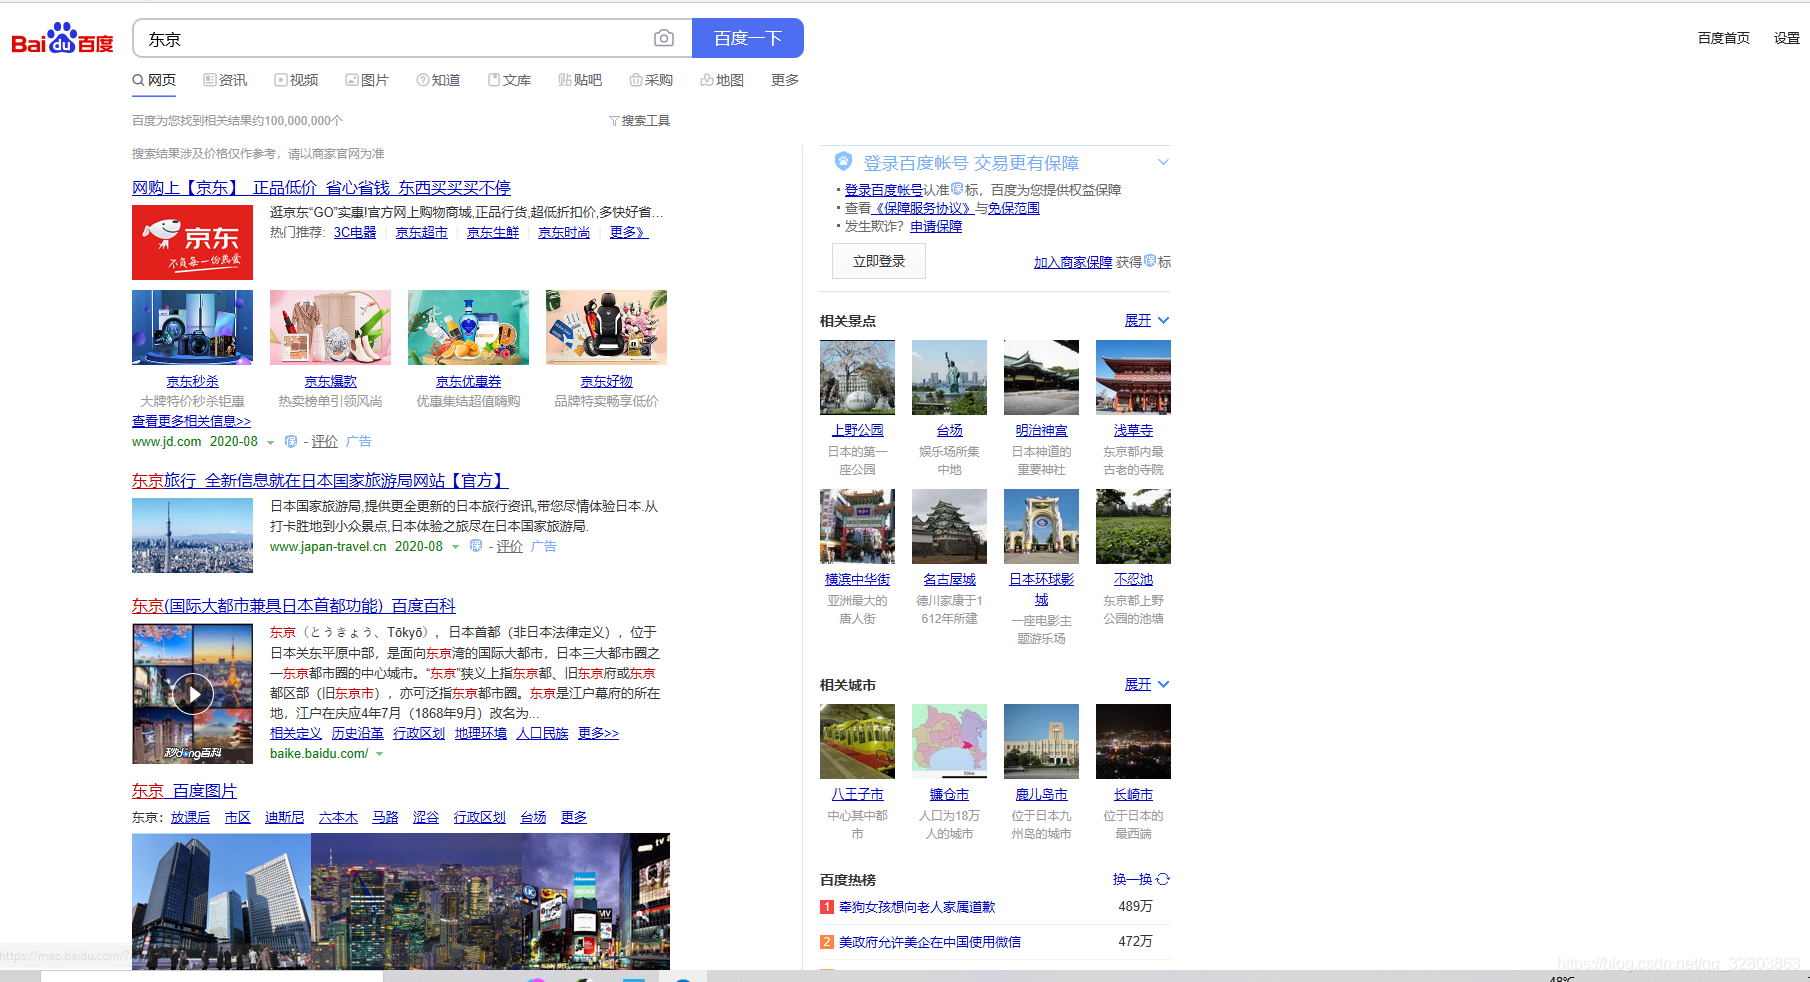Open the 更多 search categories
1810x982 pixels.
(785, 80)
